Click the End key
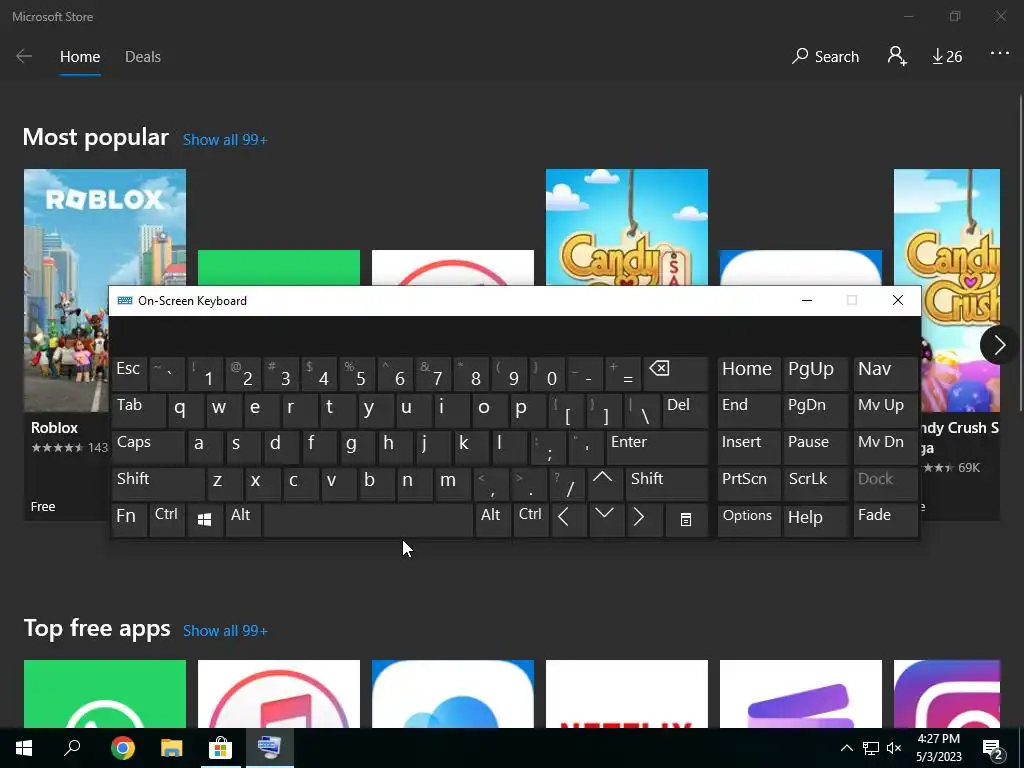1024x768 pixels. click(x=748, y=410)
